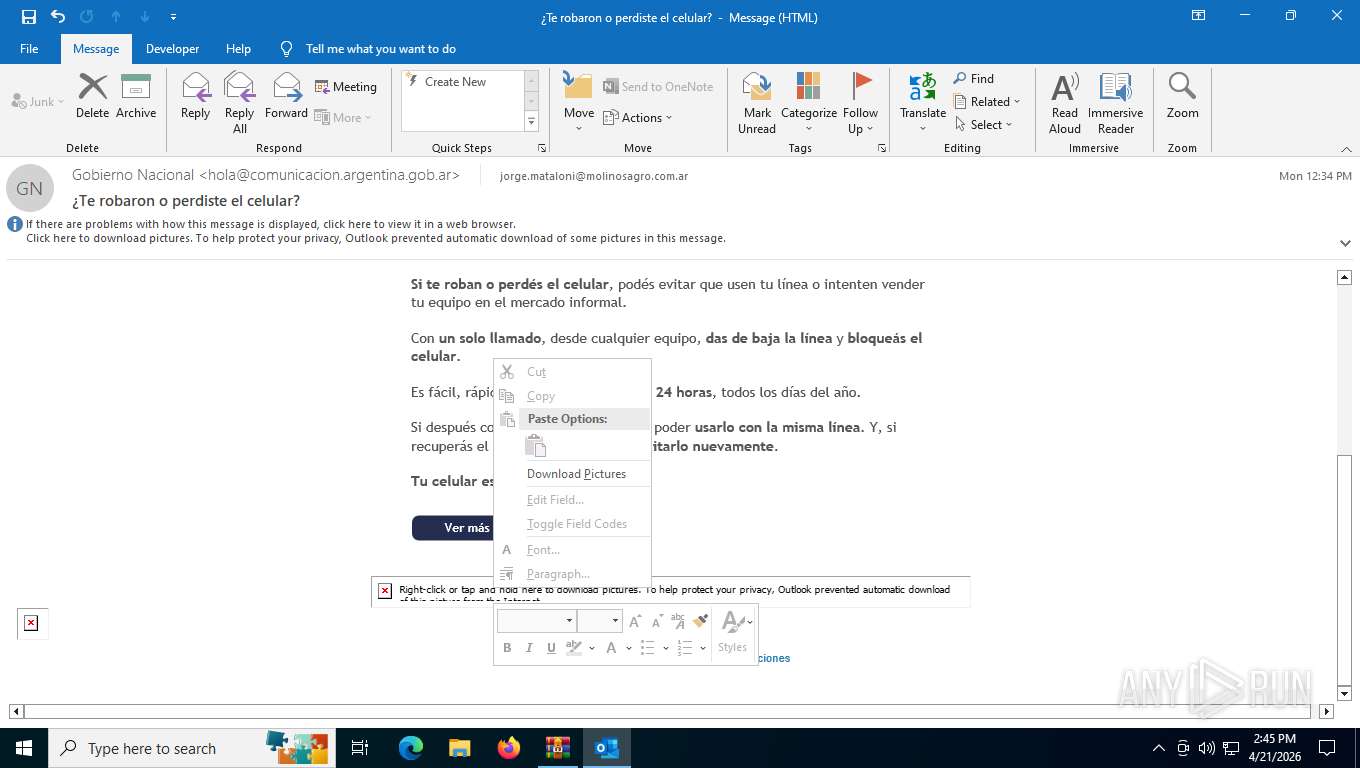This screenshot has width=1360, height=768.
Task: Toggle Italic in the mini toolbar
Action: pyautogui.click(x=529, y=648)
